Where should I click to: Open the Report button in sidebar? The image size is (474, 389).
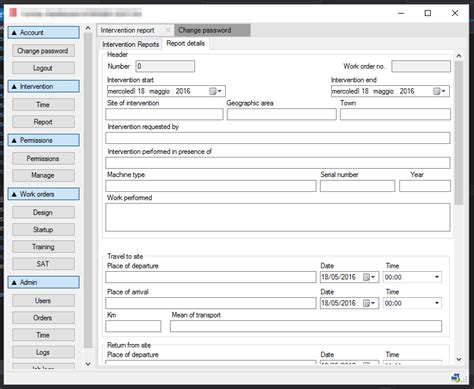[x=43, y=122]
